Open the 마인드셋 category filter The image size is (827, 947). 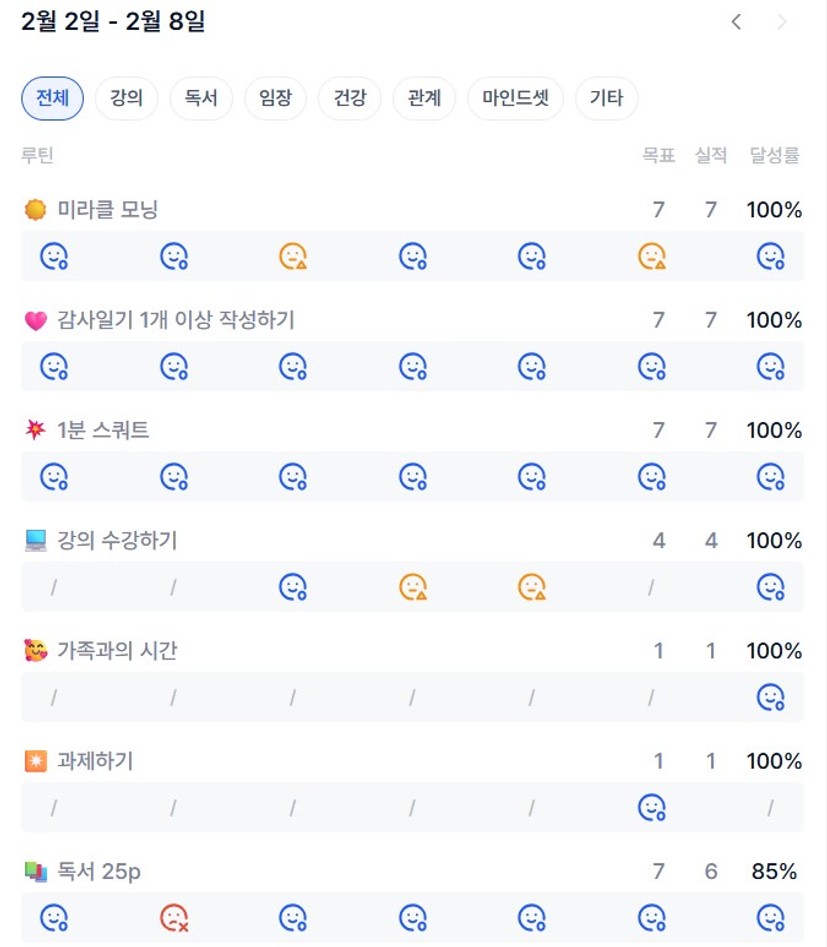pos(515,99)
